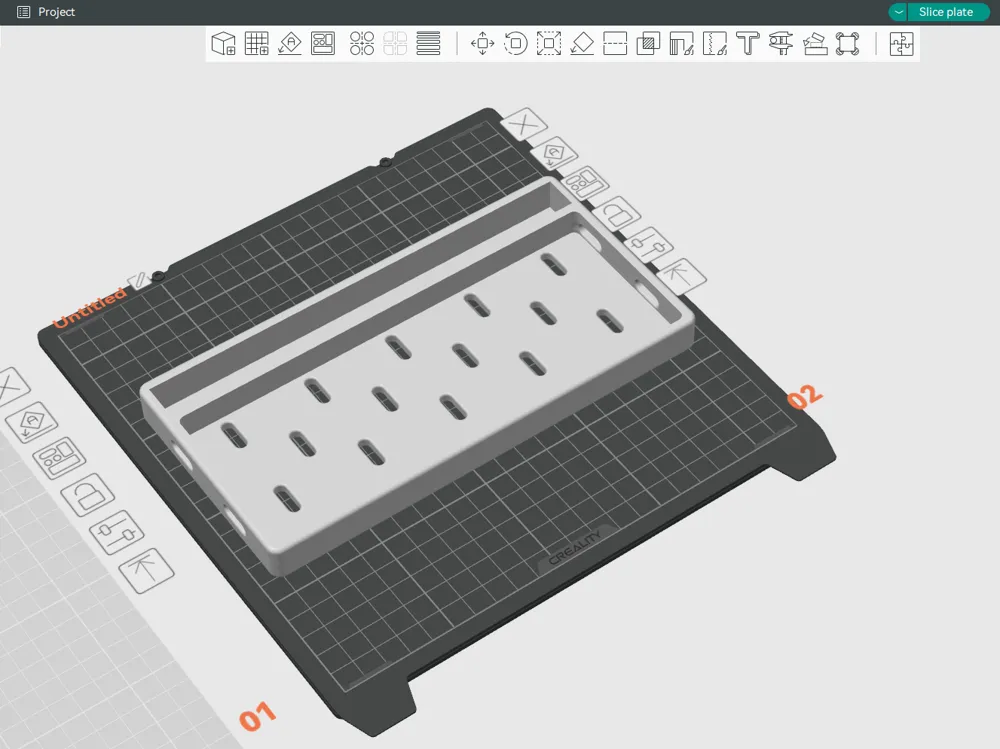This screenshot has width=1000, height=749.
Task: Expand the dropdown arrow beside Slice plate
Action: click(898, 12)
